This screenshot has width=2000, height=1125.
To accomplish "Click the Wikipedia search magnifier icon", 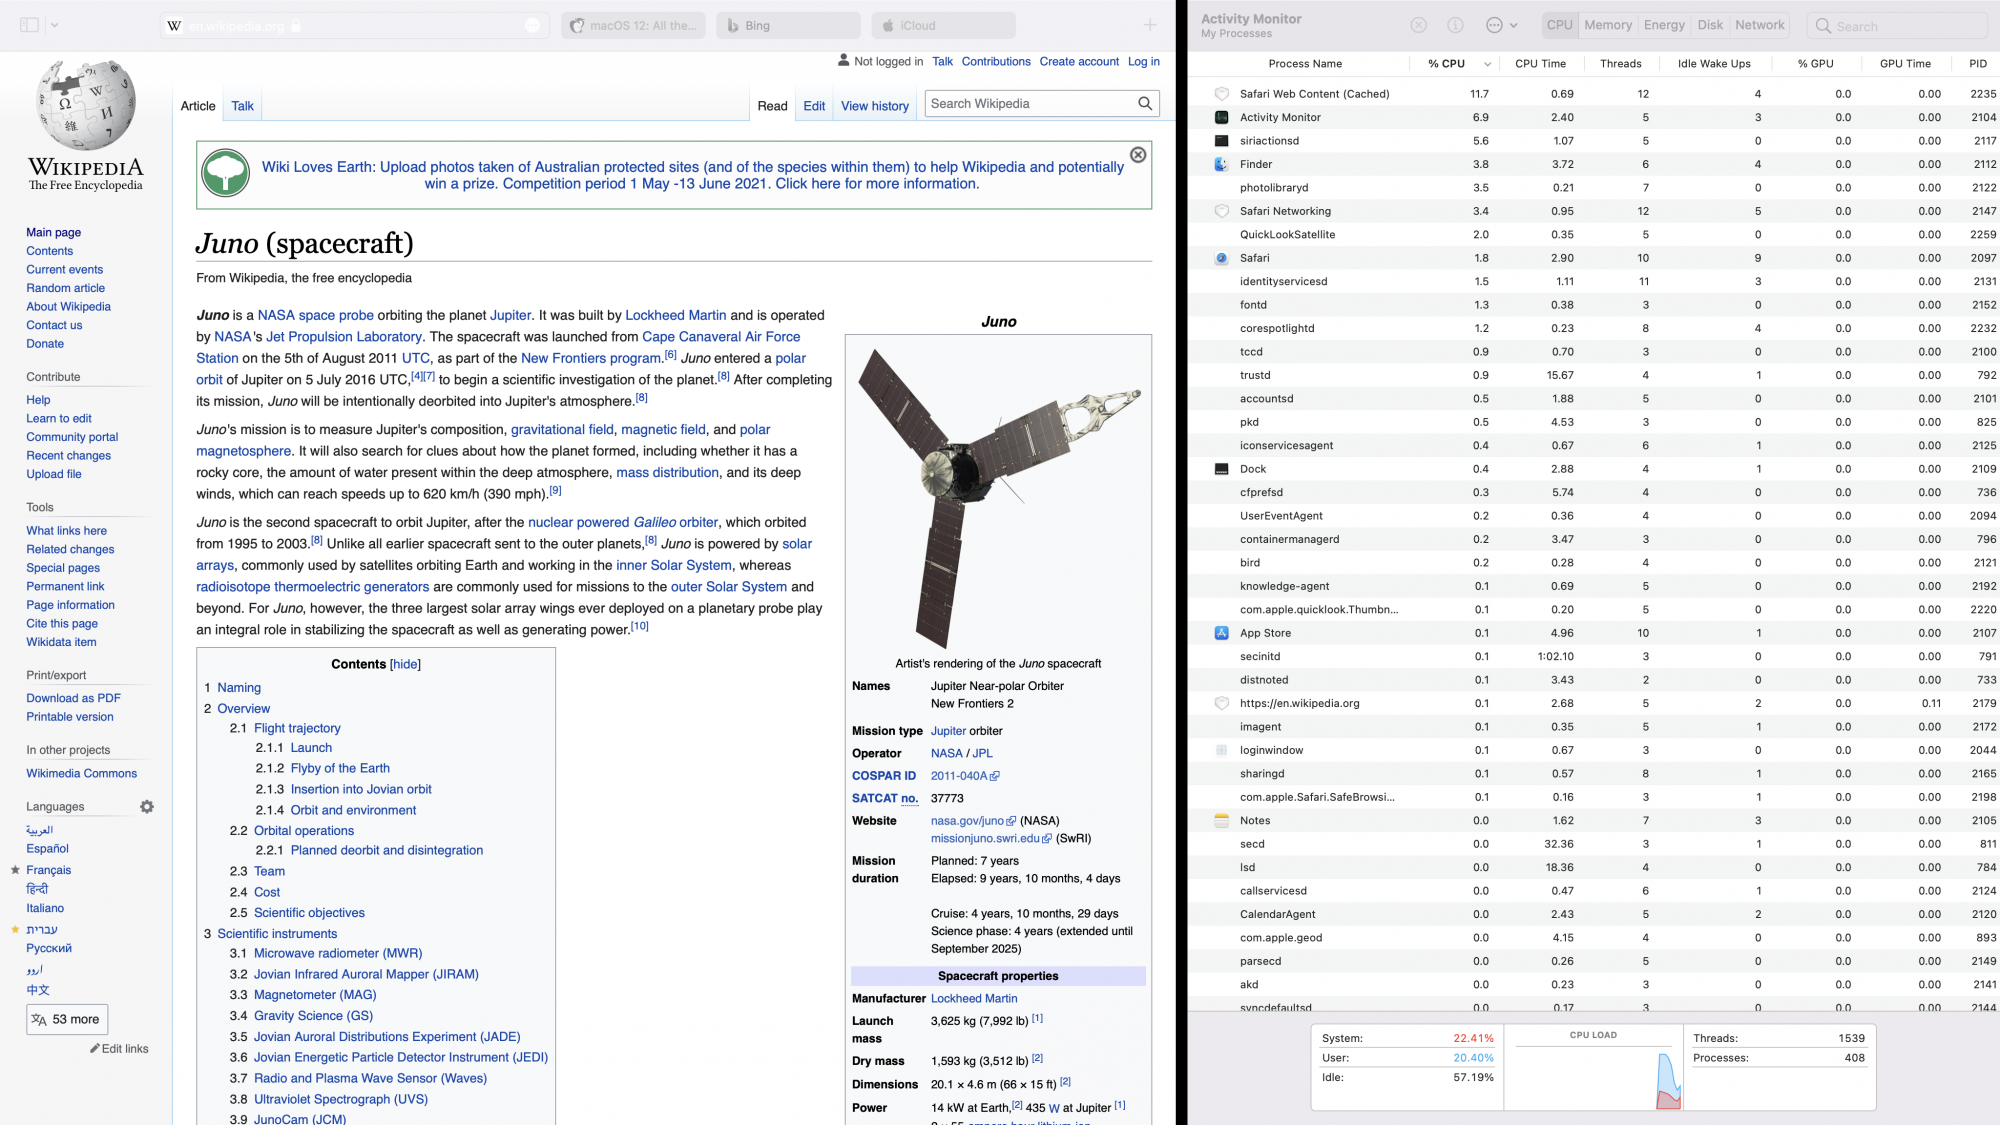I will [1145, 104].
